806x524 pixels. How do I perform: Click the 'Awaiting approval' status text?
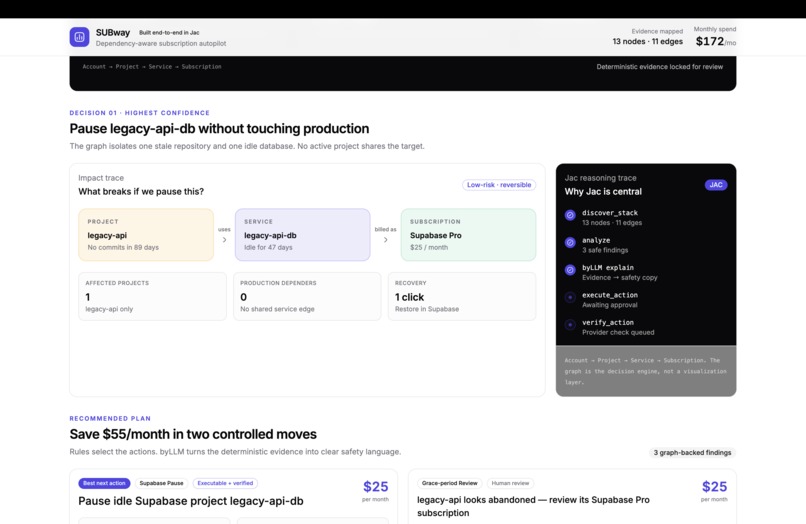click(610, 305)
